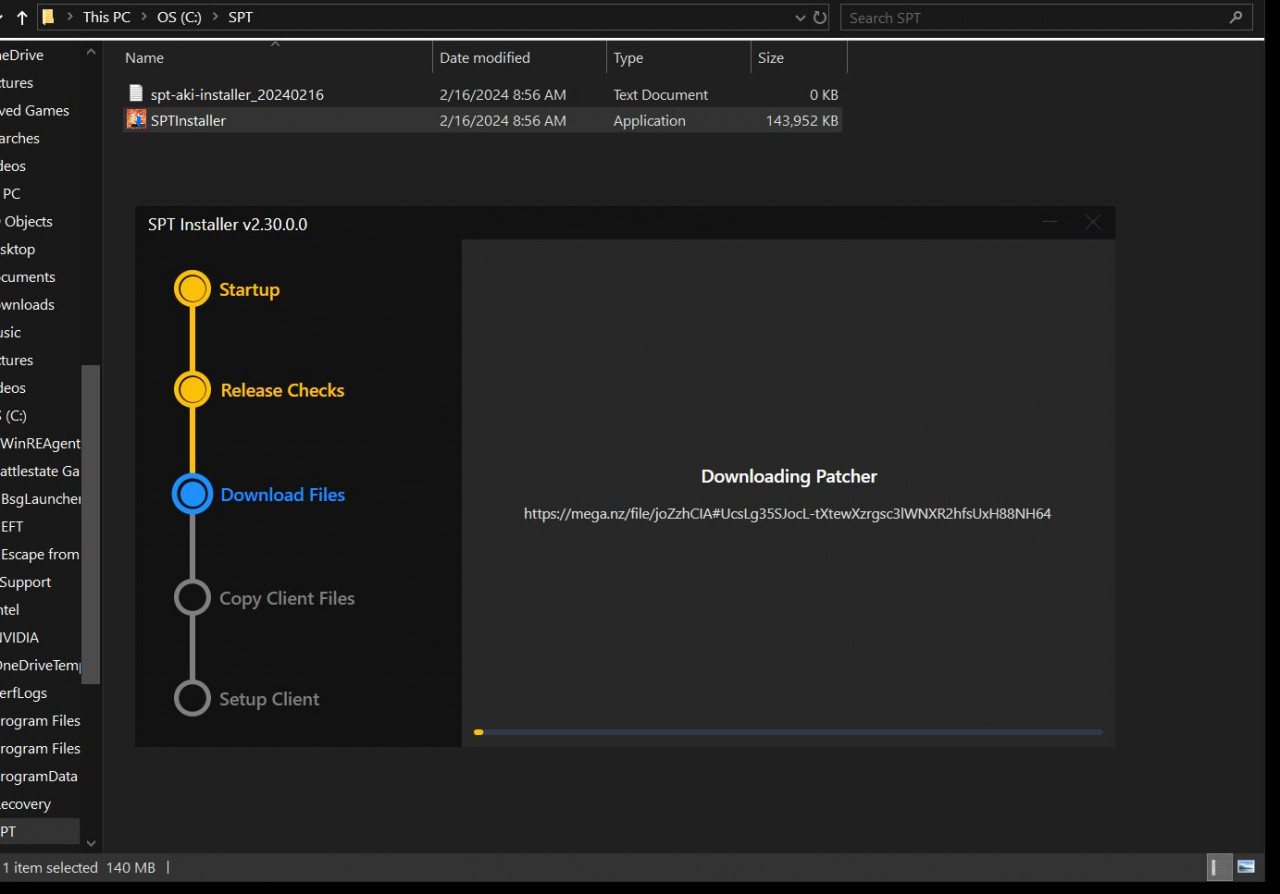Open ProgramData folder in navigation pane

[x=39, y=776]
